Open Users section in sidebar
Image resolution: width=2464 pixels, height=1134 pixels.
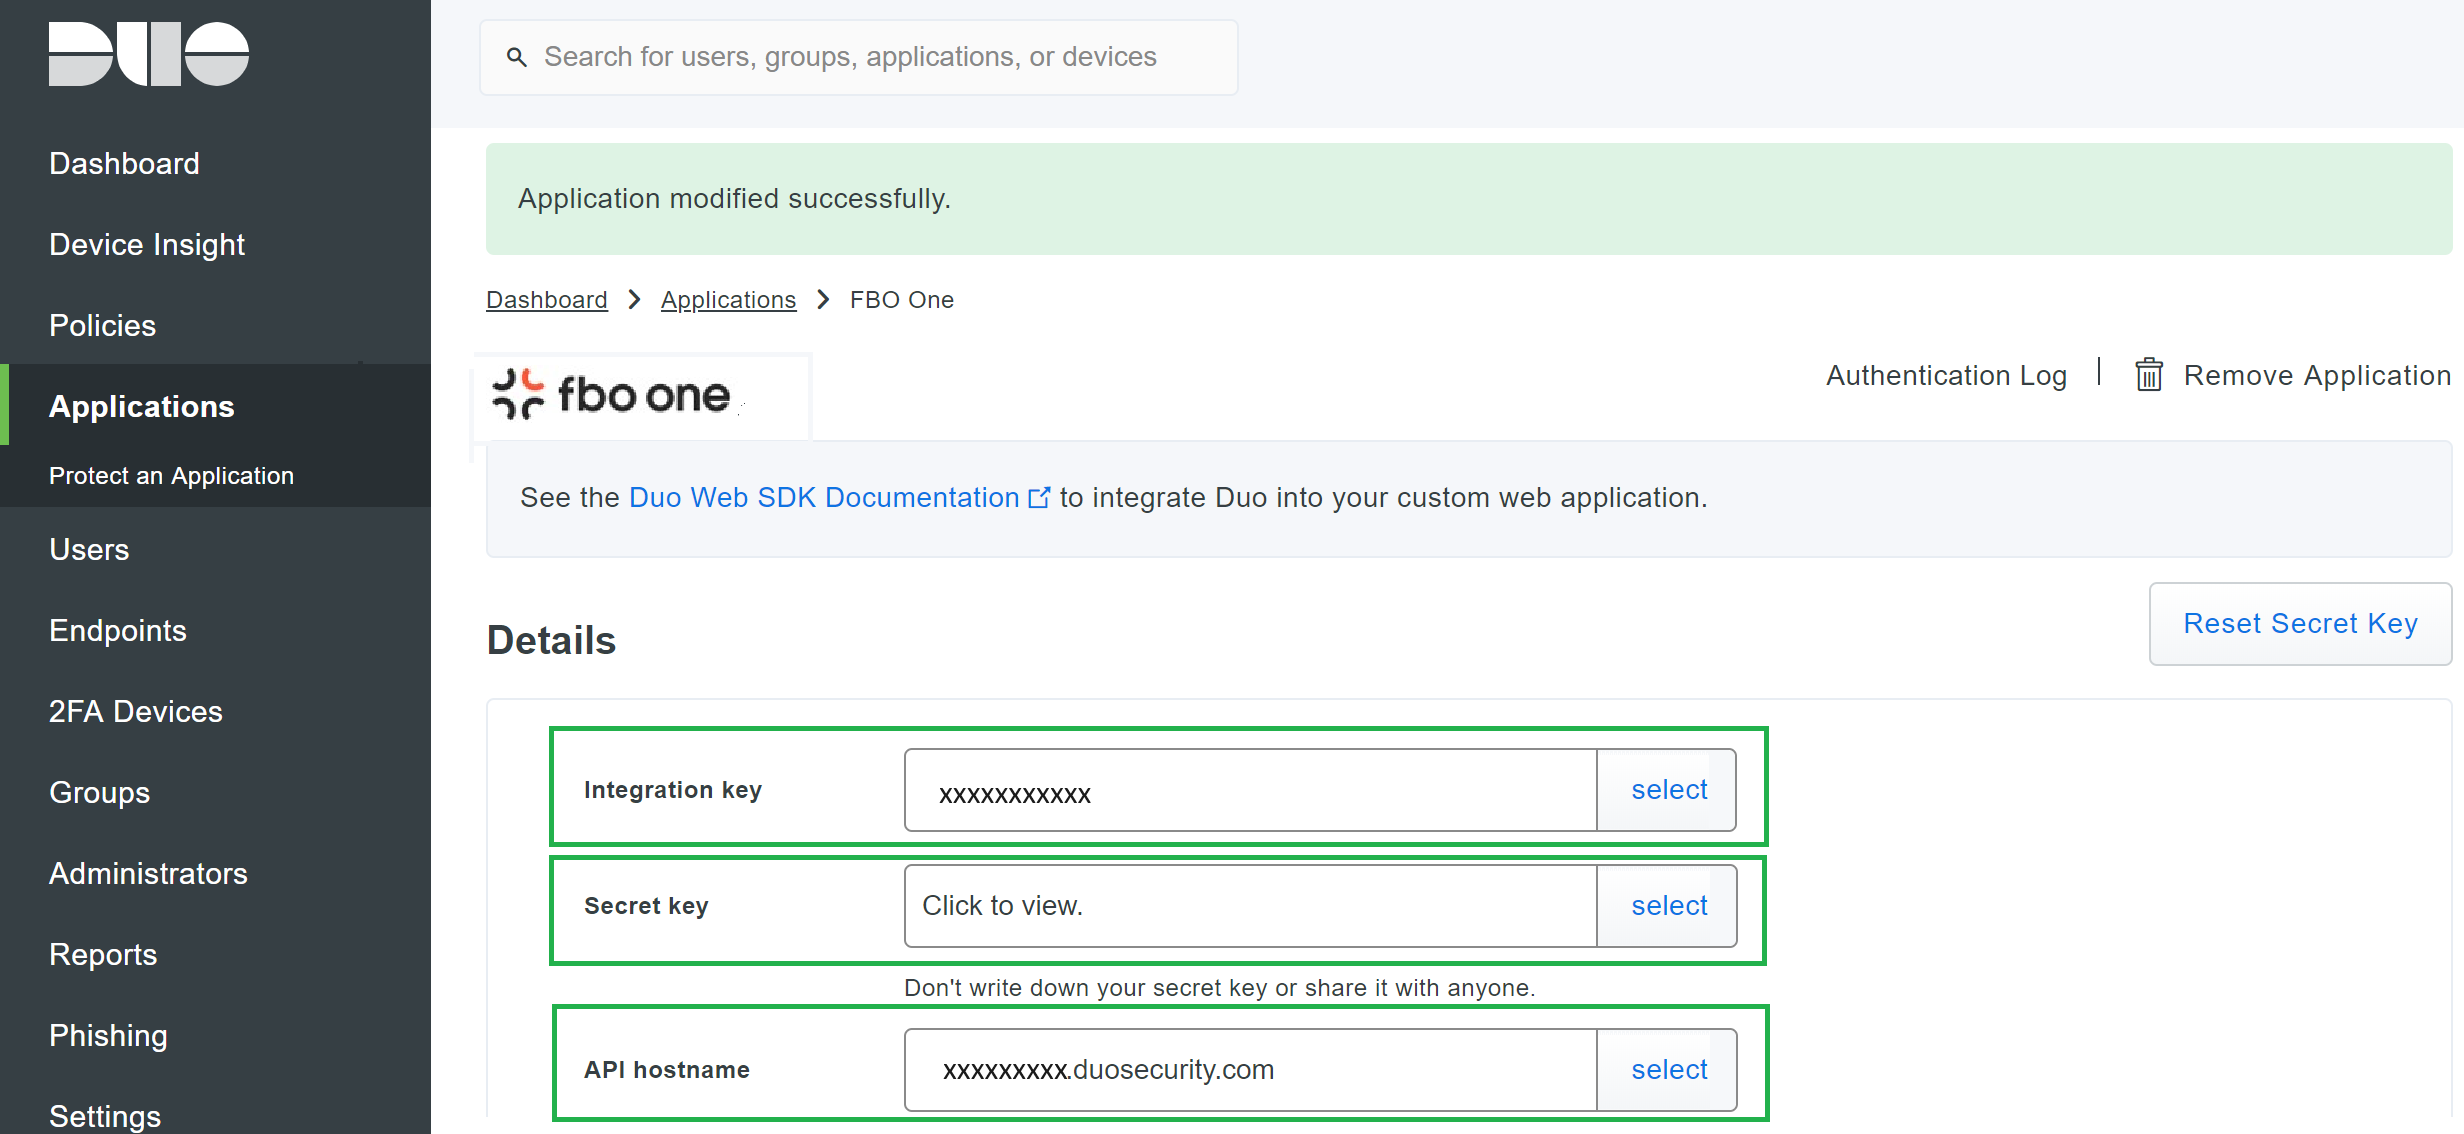(x=89, y=549)
